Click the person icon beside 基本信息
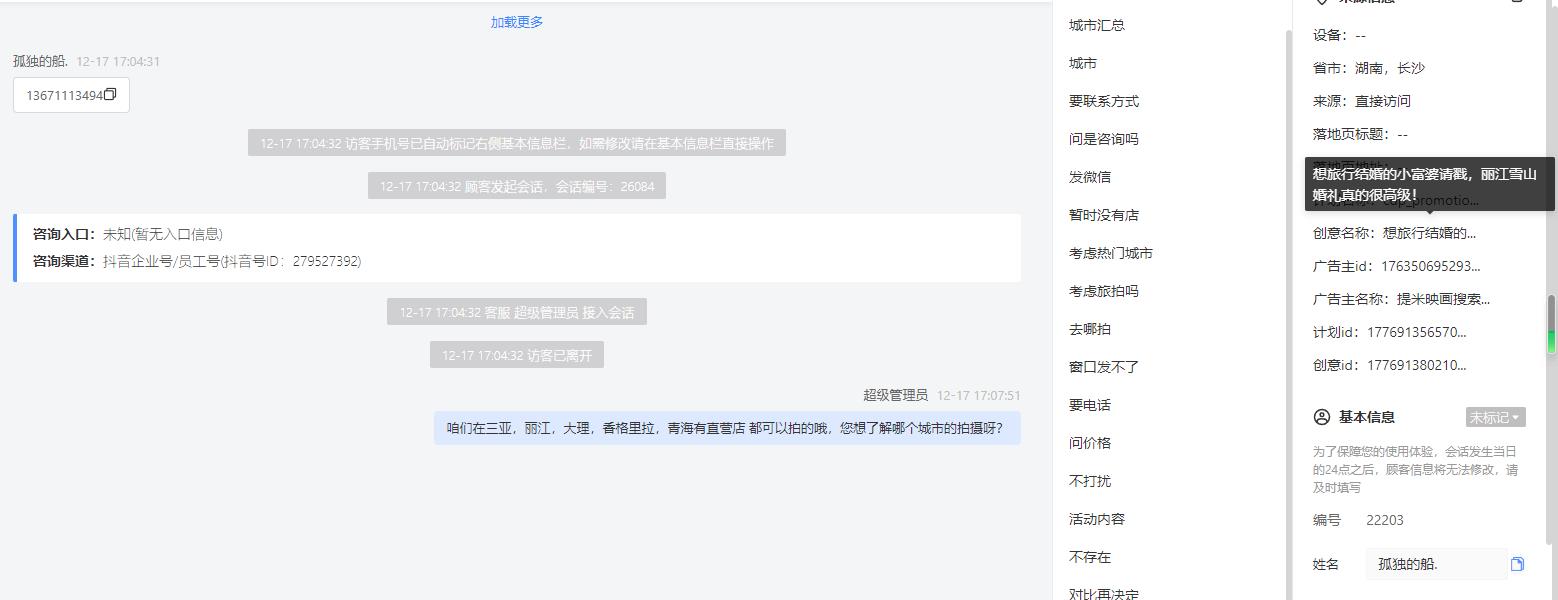 1322,417
